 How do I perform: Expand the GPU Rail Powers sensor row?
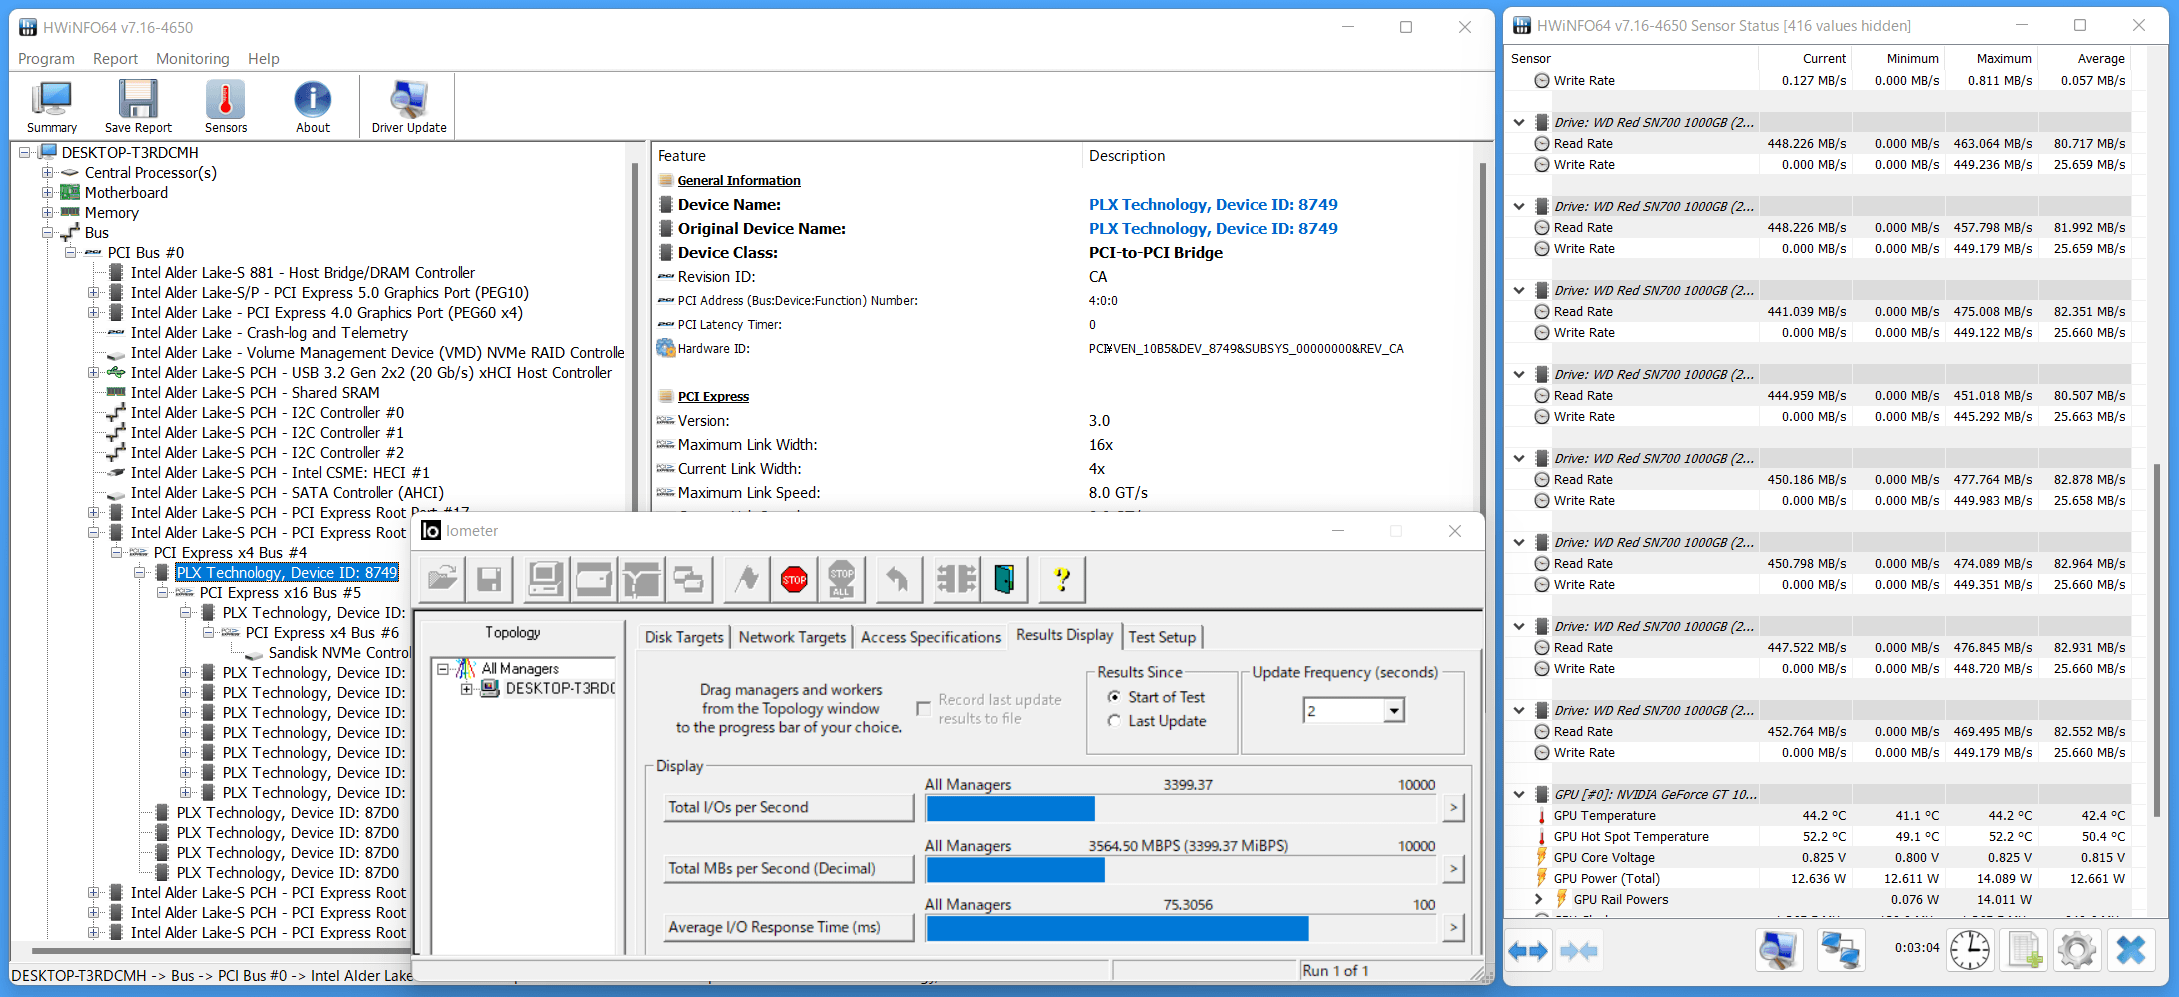1539,900
